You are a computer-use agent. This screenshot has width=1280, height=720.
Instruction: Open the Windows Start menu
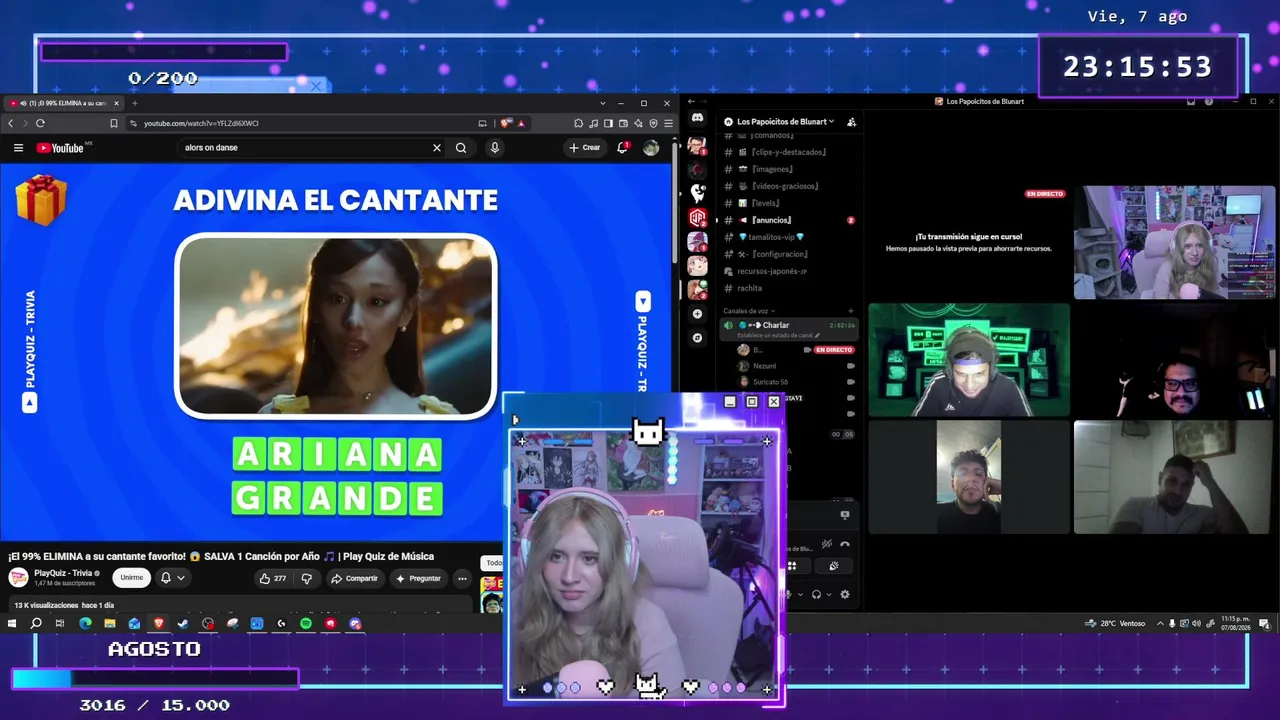[12, 623]
